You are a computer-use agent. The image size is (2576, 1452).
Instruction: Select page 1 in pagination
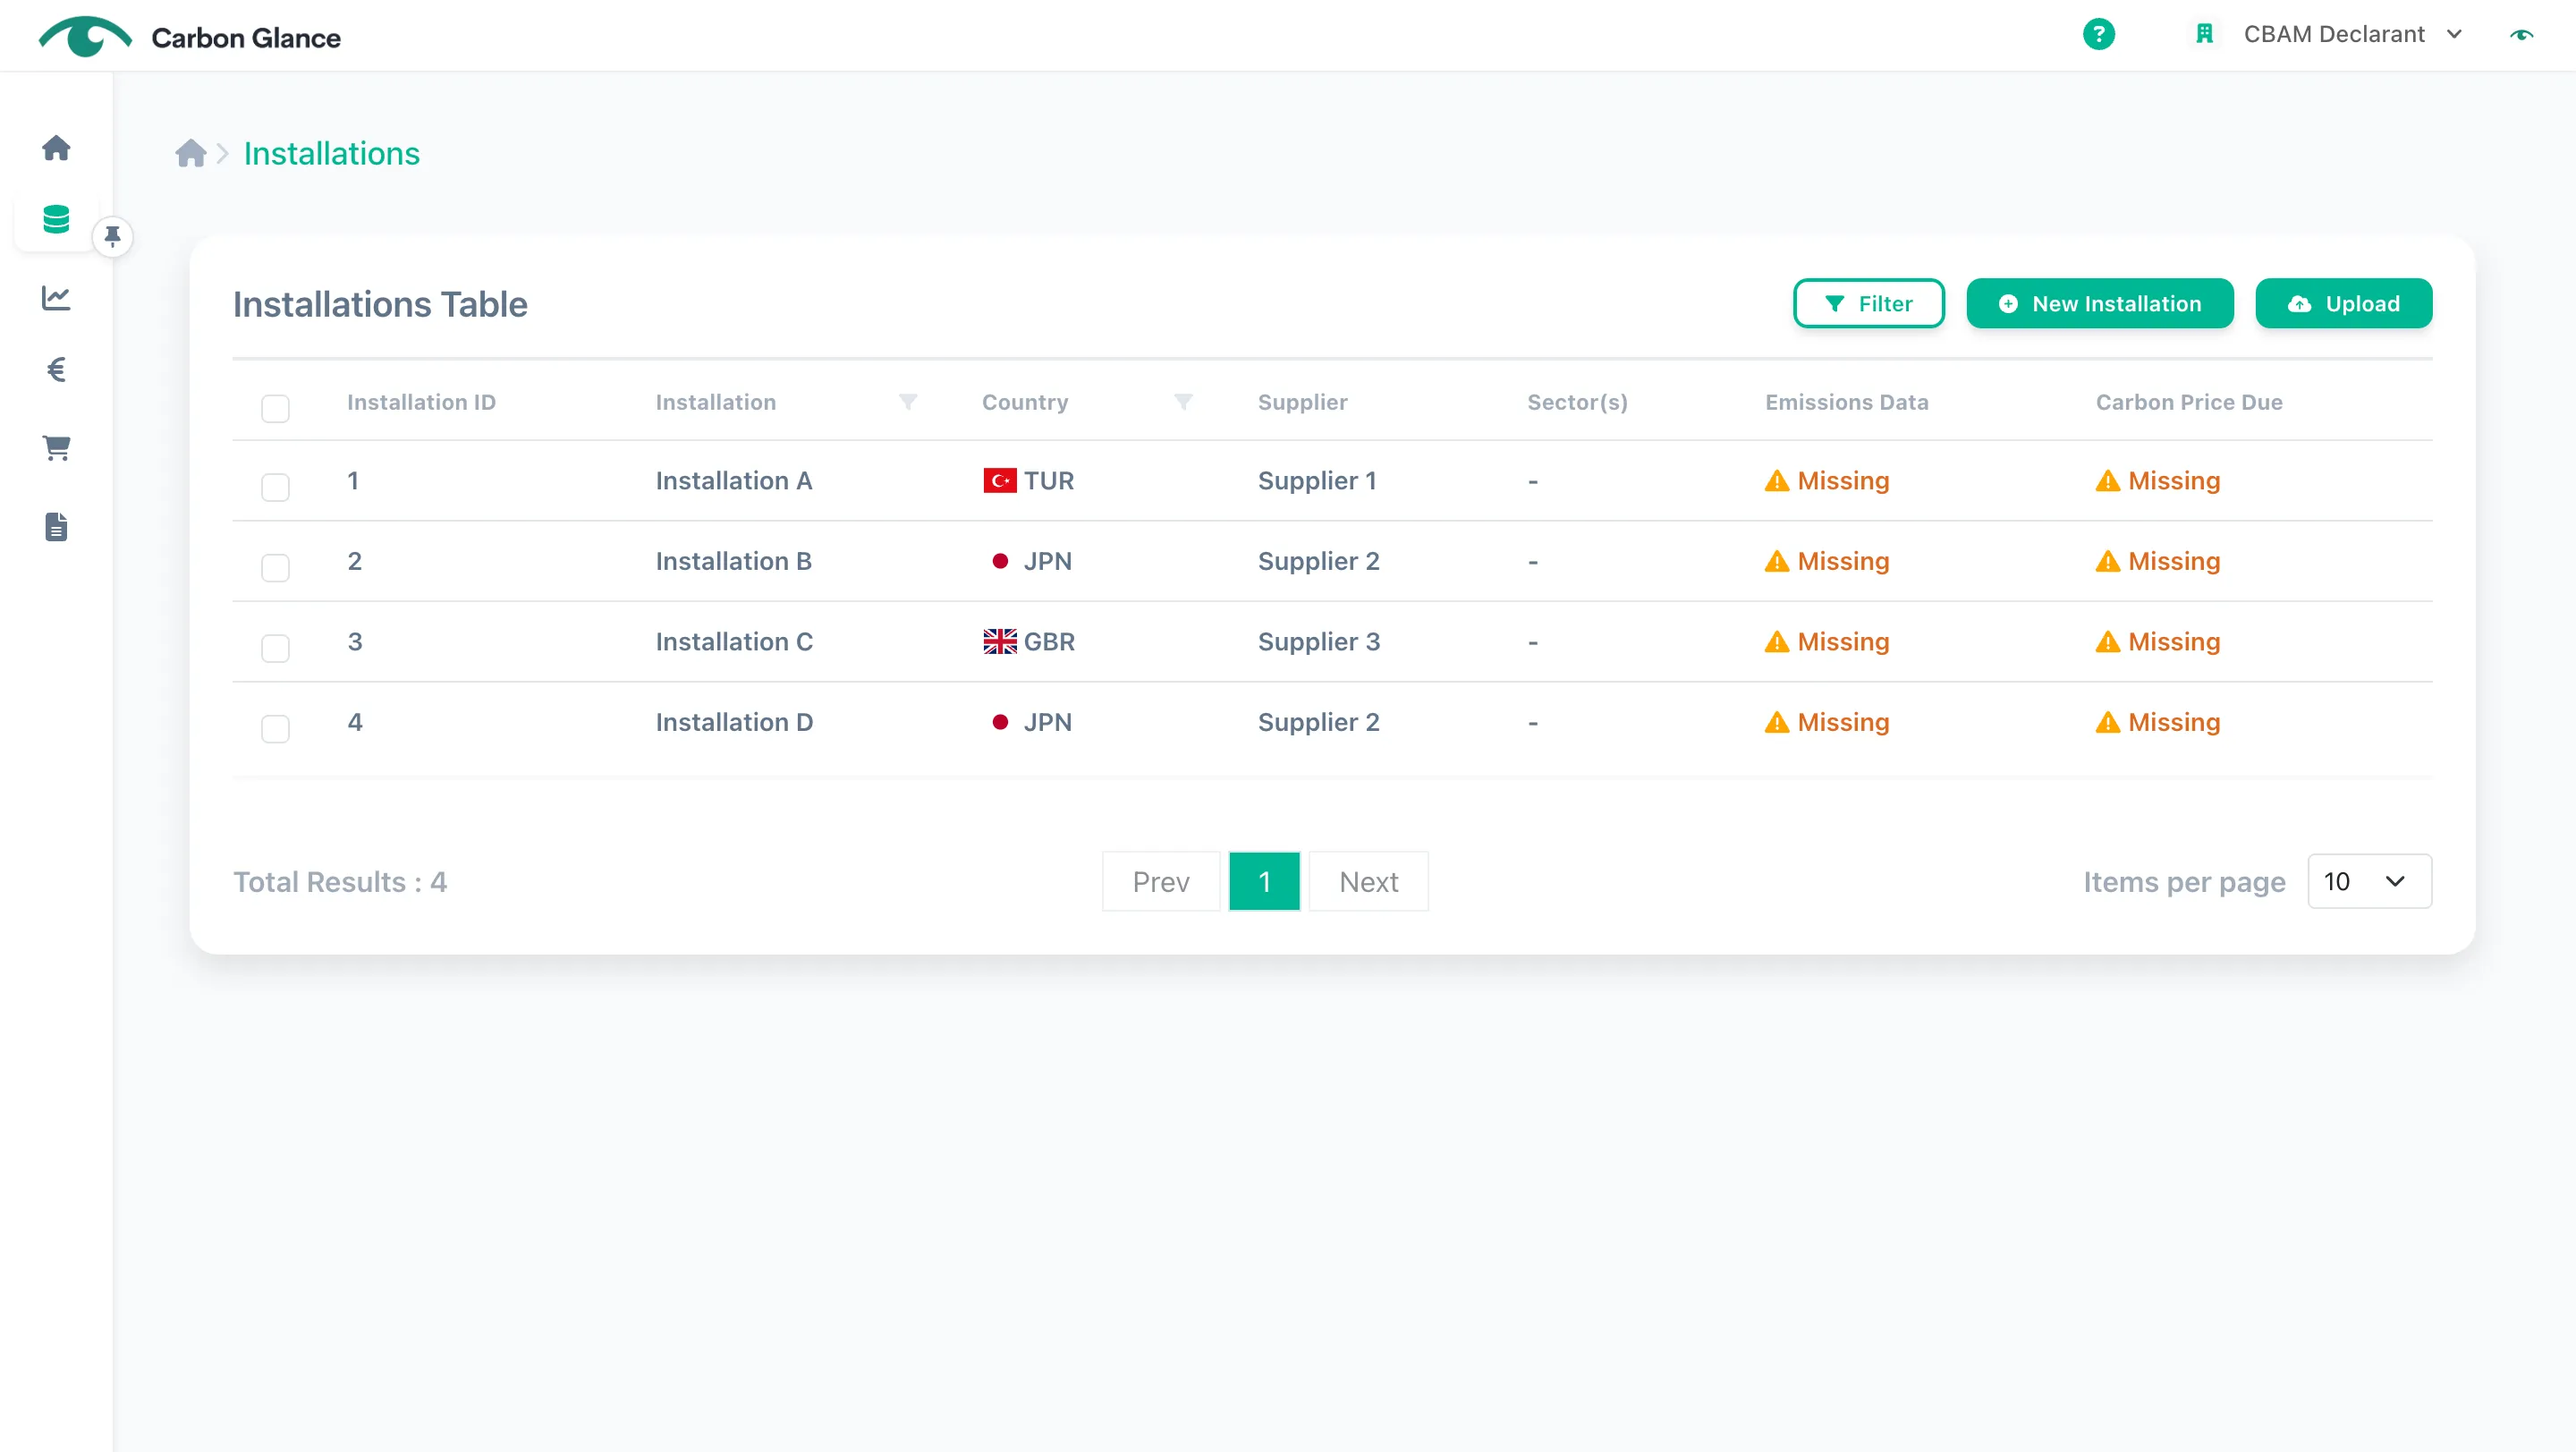pos(1264,881)
